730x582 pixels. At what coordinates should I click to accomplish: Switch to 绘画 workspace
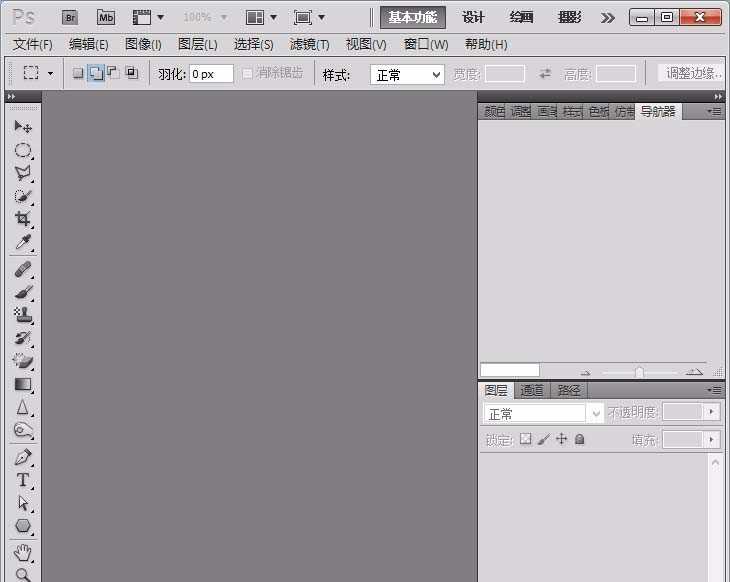[521, 17]
